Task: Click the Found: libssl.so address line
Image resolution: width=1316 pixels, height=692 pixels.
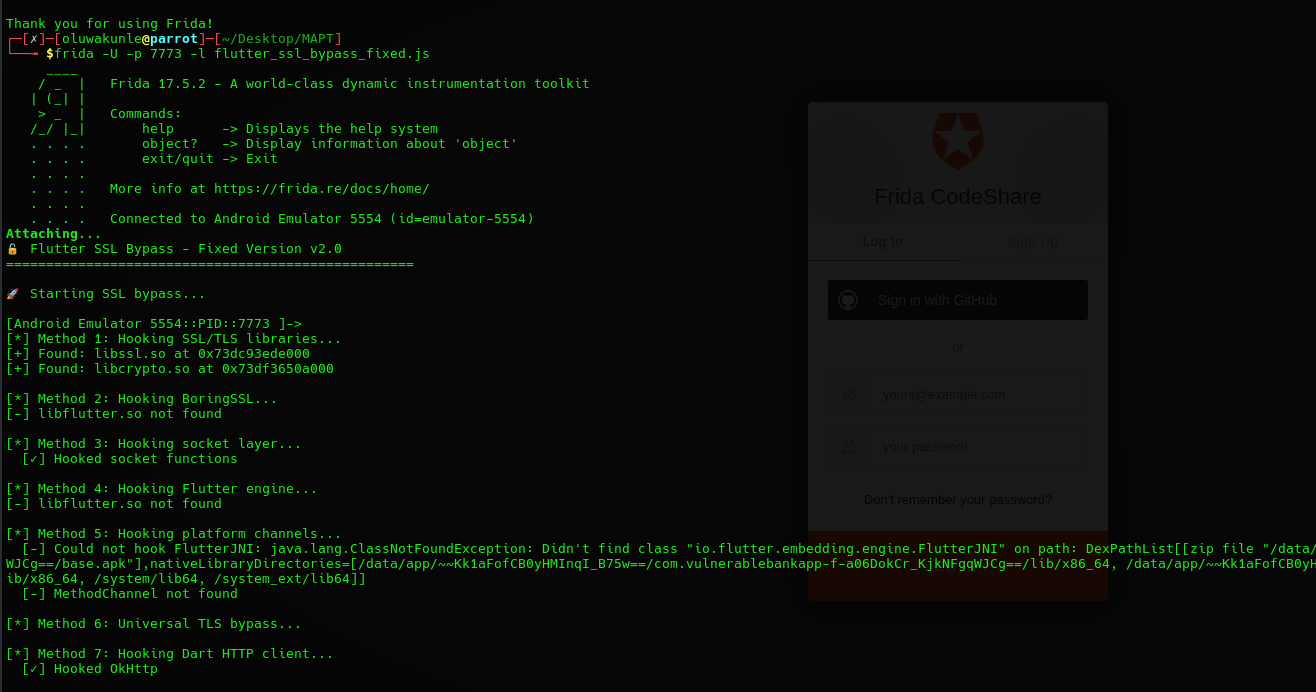Action: tap(158, 354)
